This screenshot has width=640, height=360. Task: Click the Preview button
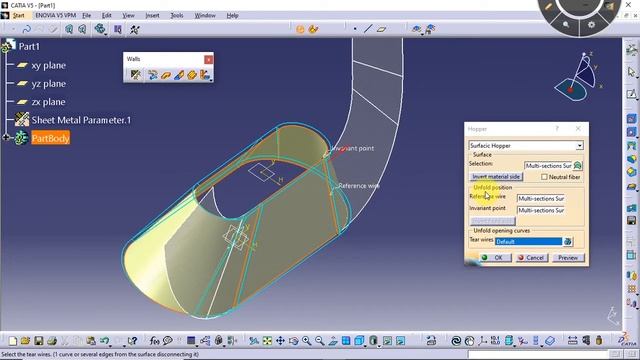pos(568,258)
